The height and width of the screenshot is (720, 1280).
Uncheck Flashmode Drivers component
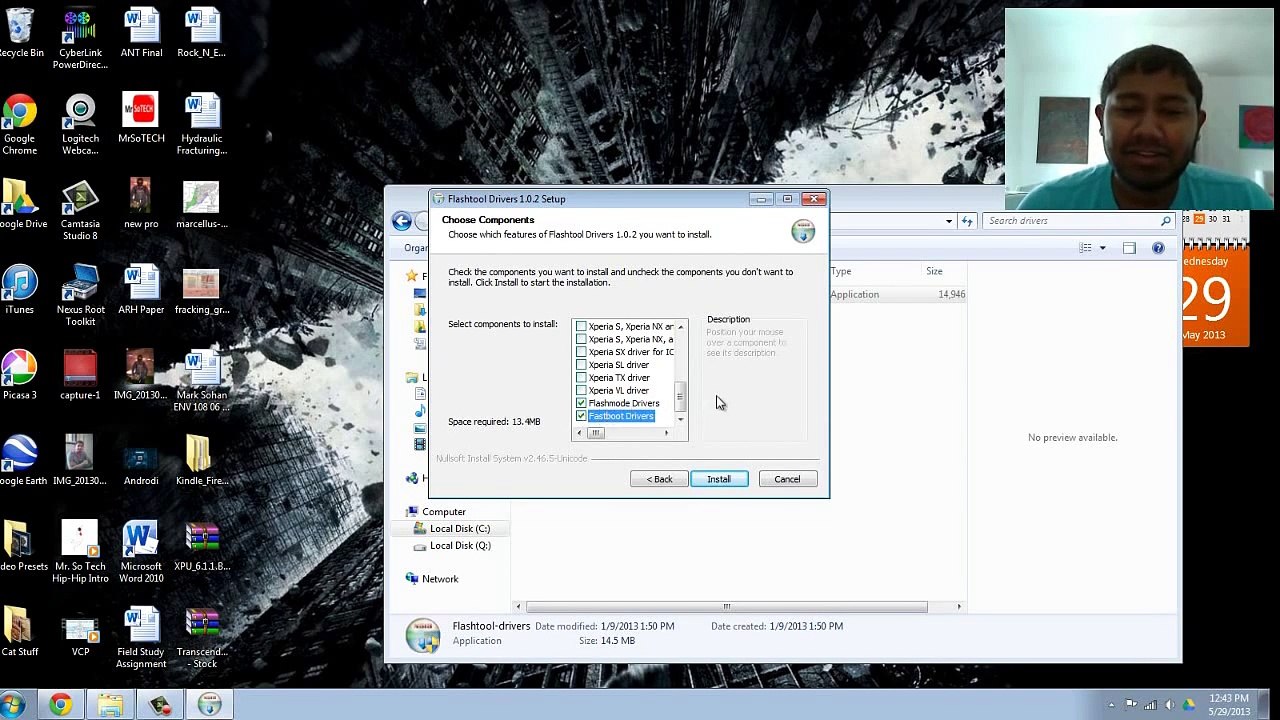tap(581, 403)
